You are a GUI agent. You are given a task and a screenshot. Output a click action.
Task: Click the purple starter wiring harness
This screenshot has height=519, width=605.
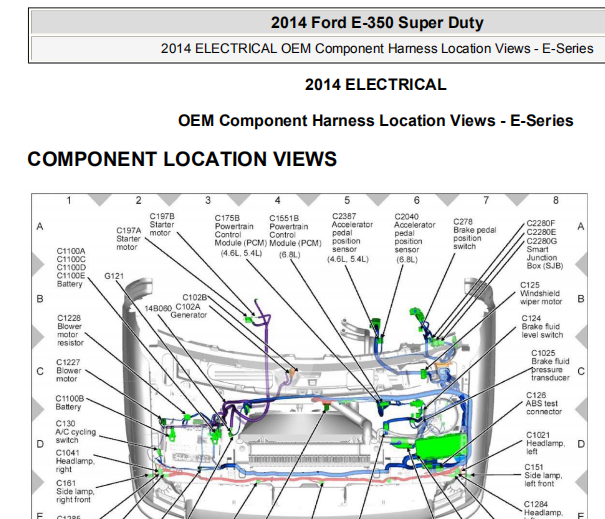click(266, 359)
